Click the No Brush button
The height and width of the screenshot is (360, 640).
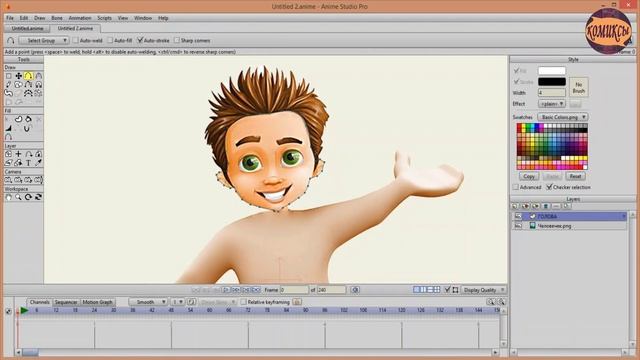pos(578,87)
